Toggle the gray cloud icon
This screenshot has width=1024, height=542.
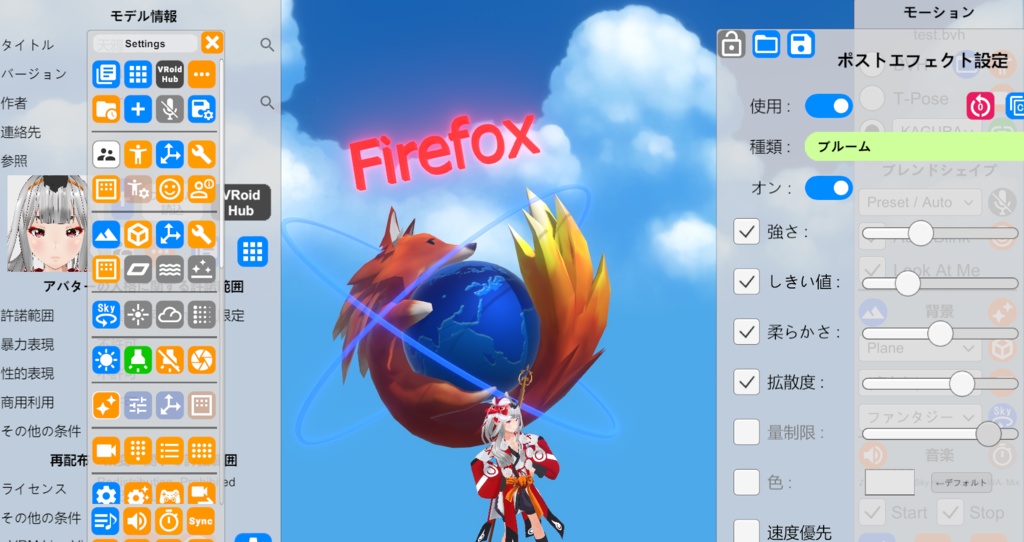(x=170, y=315)
